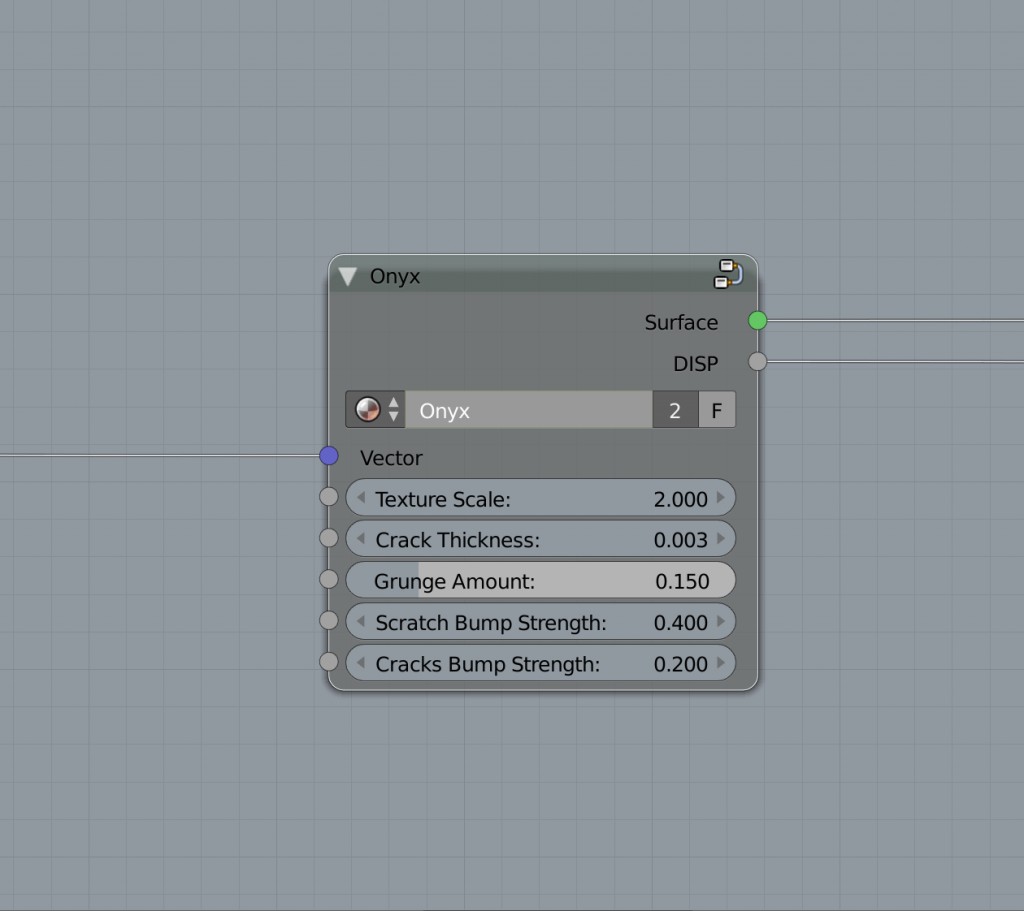Click the DISP output socket
The image size is (1024, 911).
click(757, 362)
